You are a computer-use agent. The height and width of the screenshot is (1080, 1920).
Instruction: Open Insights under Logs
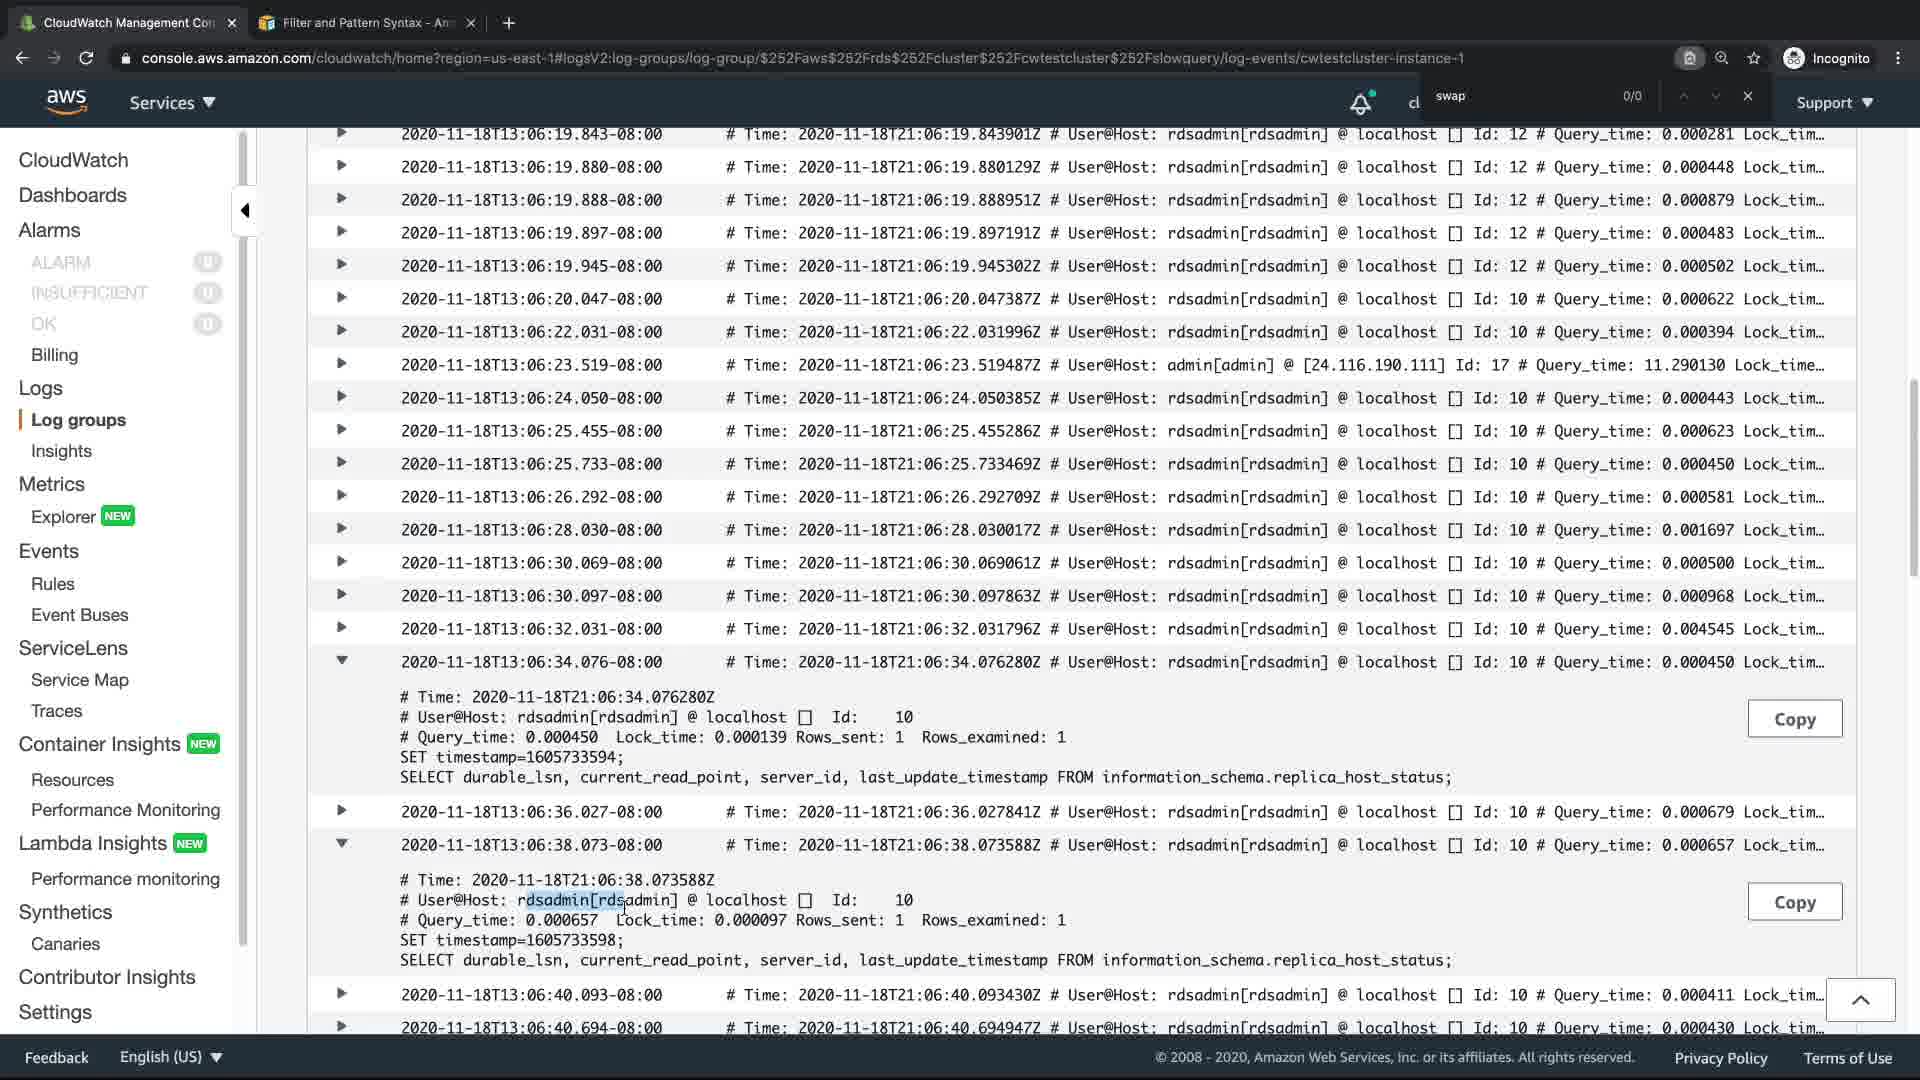(61, 451)
